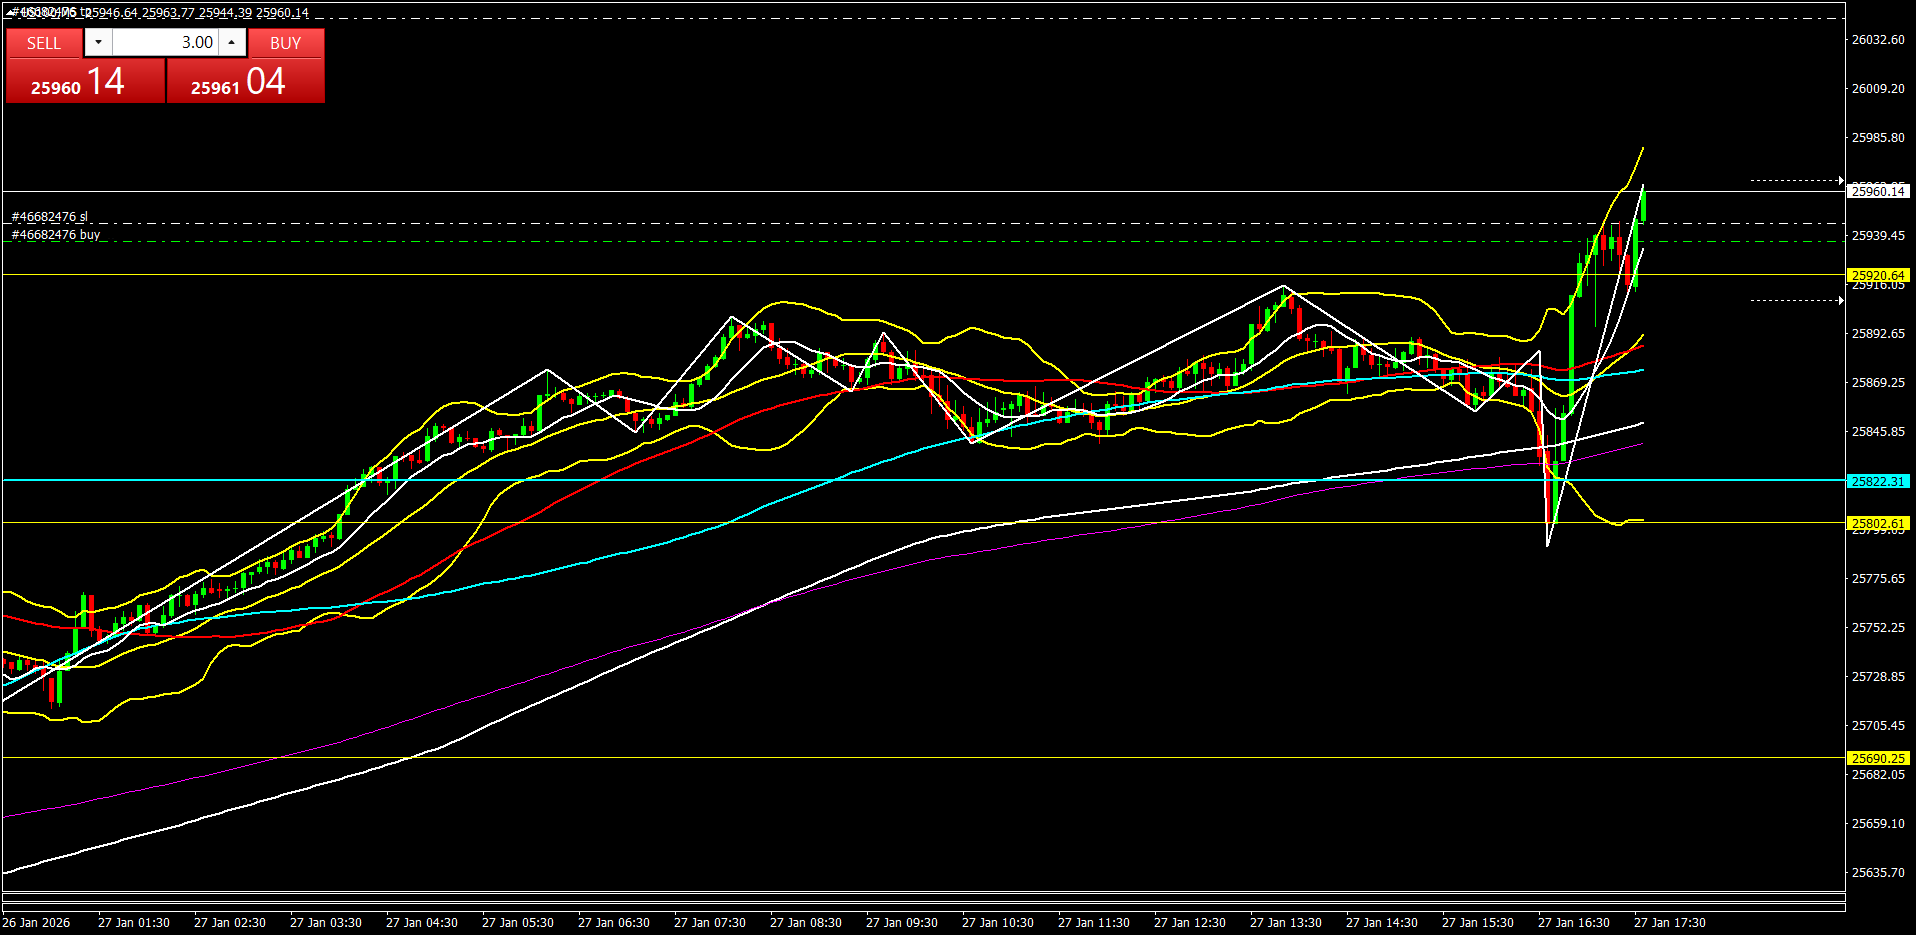
Task: Select the #46682476 sl order line label
Action: tap(50, 216)
